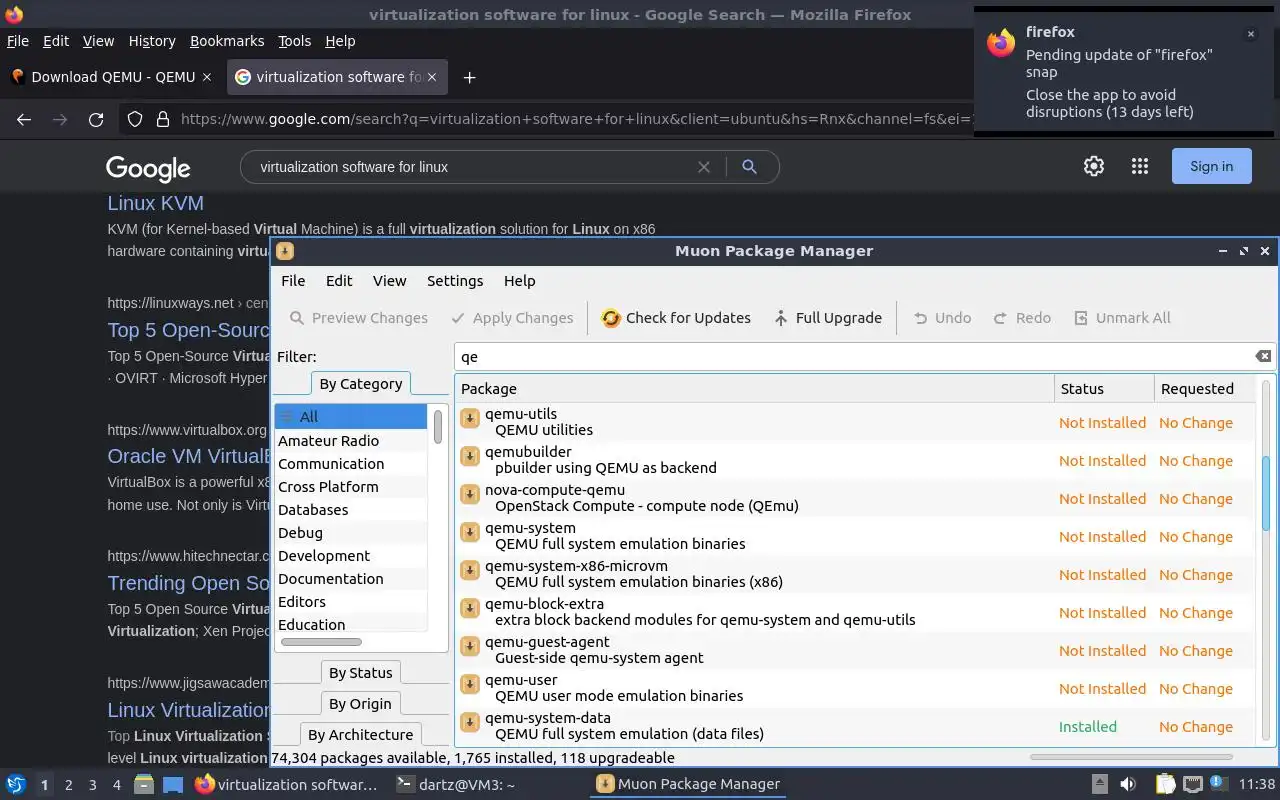This screenshot has width=1280, height=800.
Task: Select the Amateur Radio category
Action: [351, 441]
